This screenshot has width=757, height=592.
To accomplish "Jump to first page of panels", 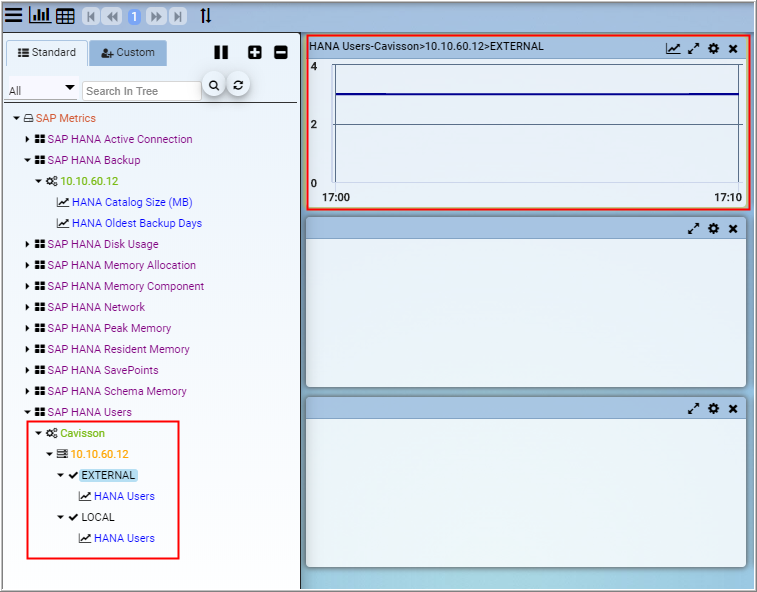I will pyautogui.click(x=91, y=17).
